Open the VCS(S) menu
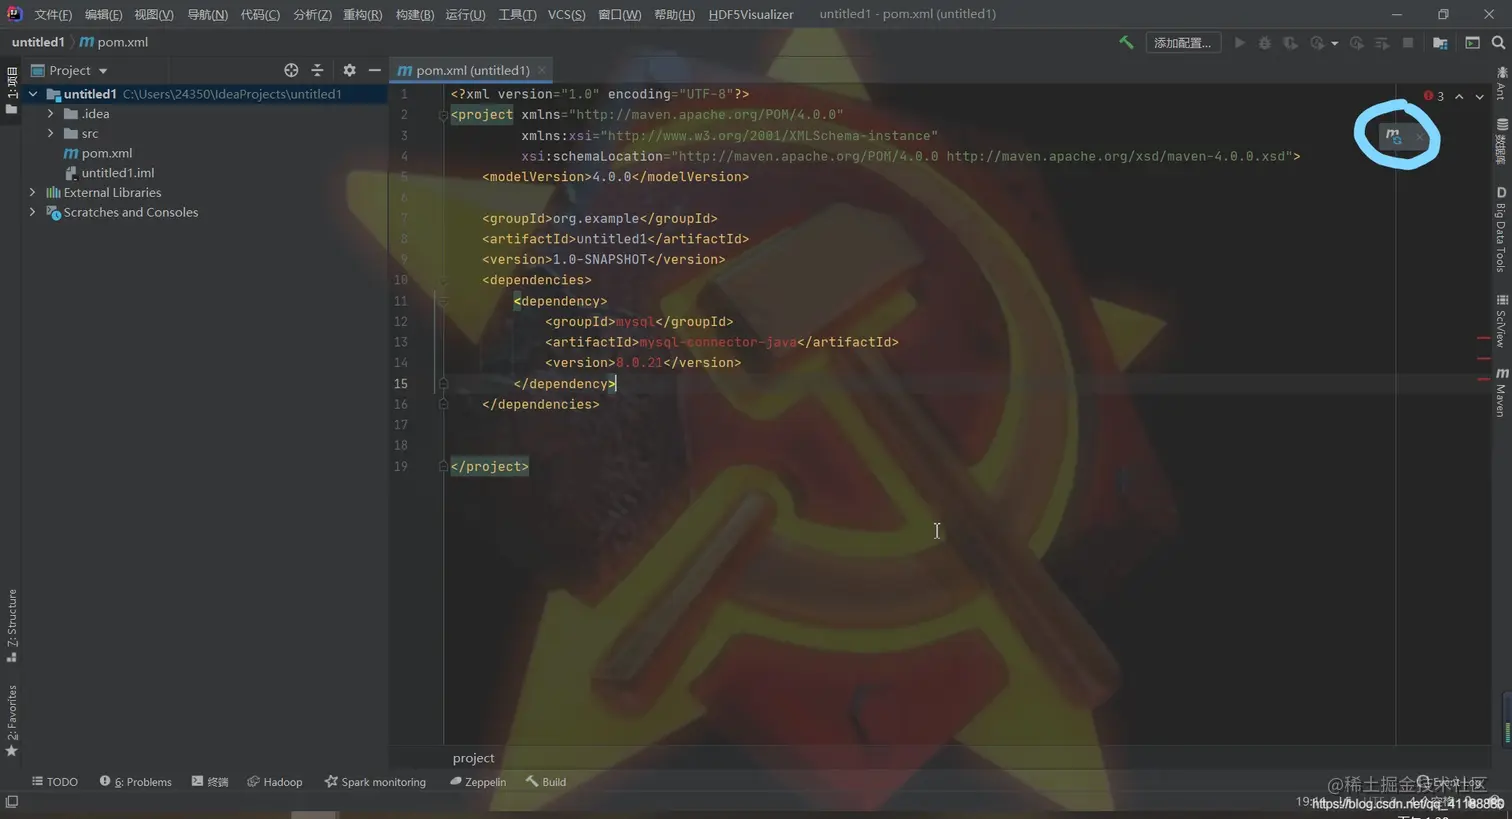Image resolution: width=1512 pixels, height=819 pixels. (566, 14)
